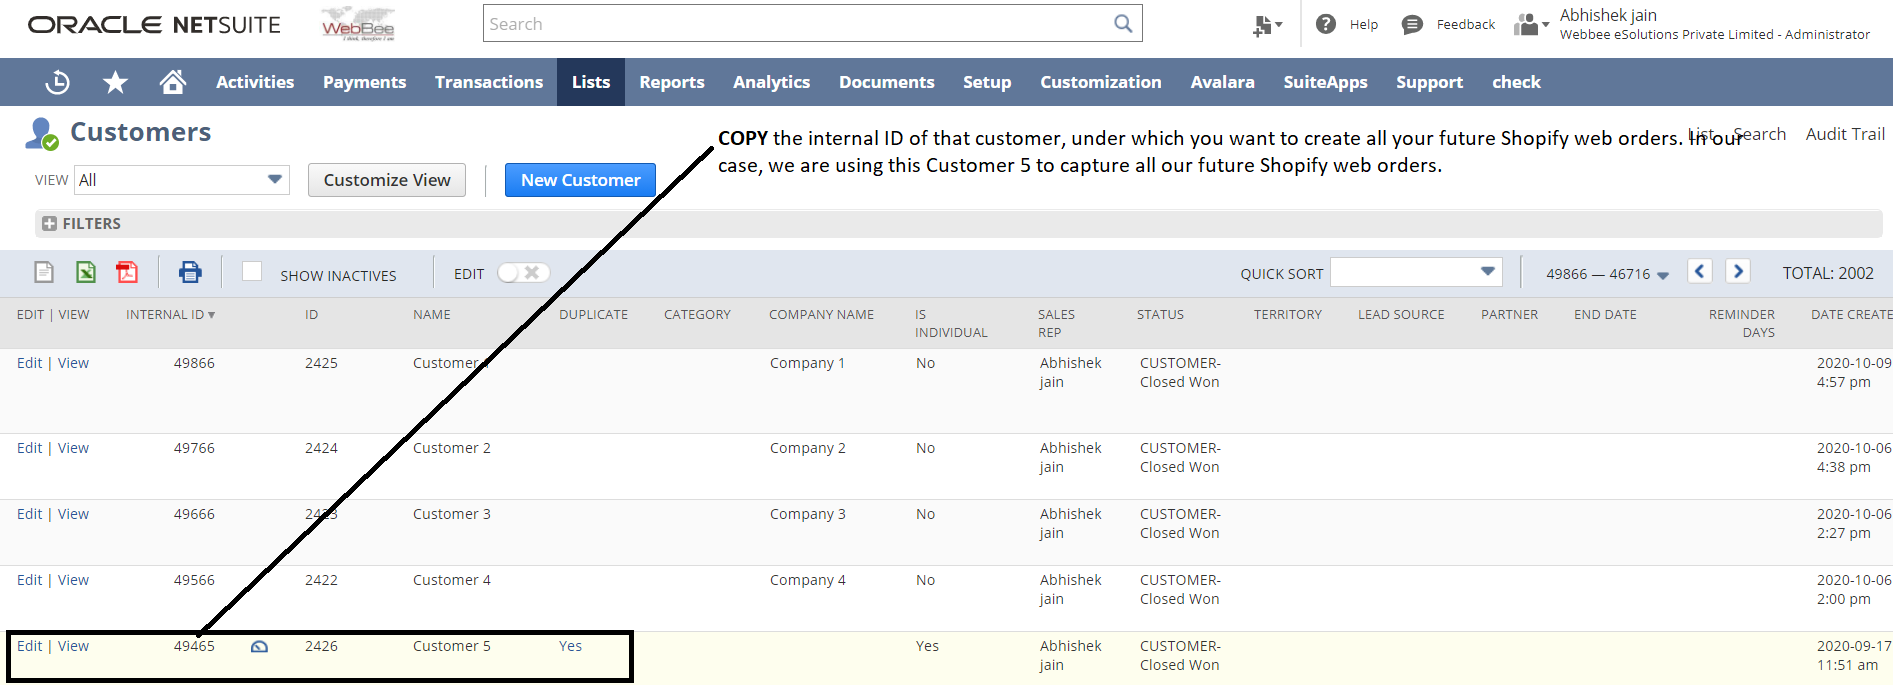Print the customer list
Screen dimensions: 1893x685
click(190, 272)
